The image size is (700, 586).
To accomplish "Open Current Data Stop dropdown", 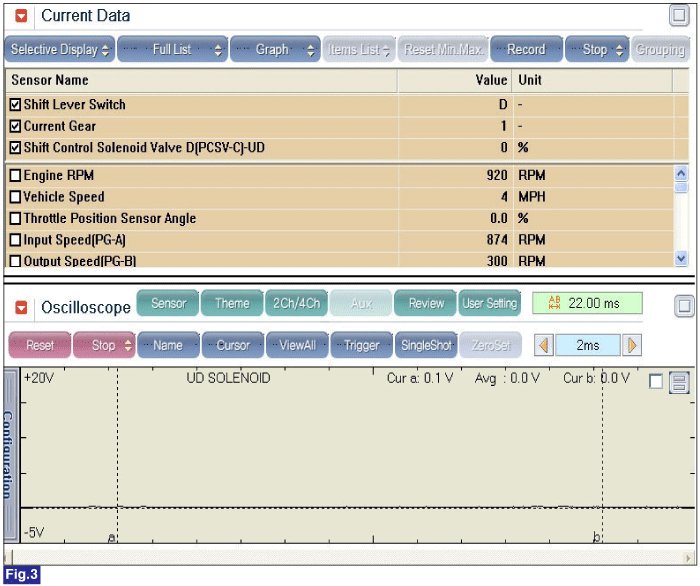I will pos(597,49).
